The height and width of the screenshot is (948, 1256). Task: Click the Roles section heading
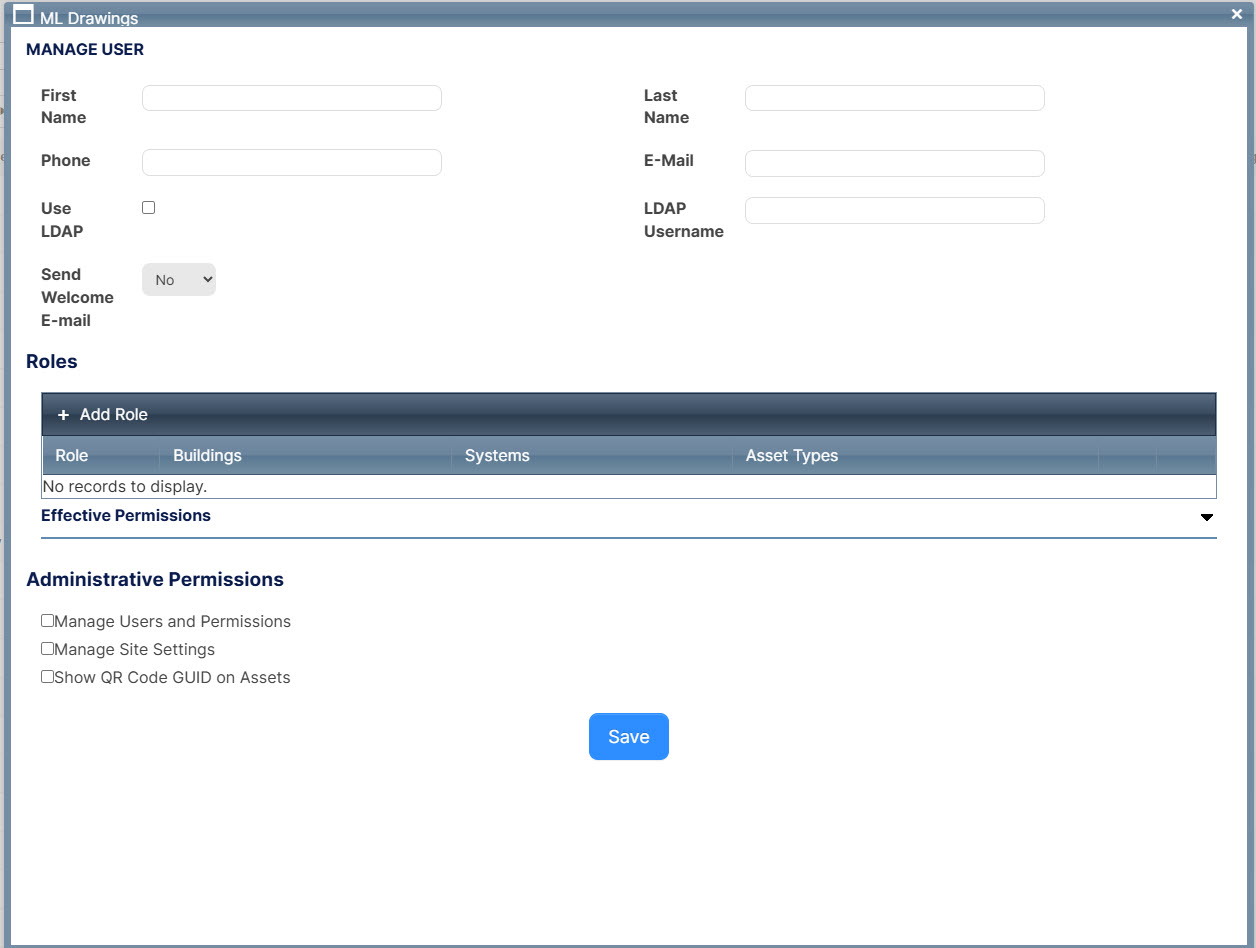52,362
